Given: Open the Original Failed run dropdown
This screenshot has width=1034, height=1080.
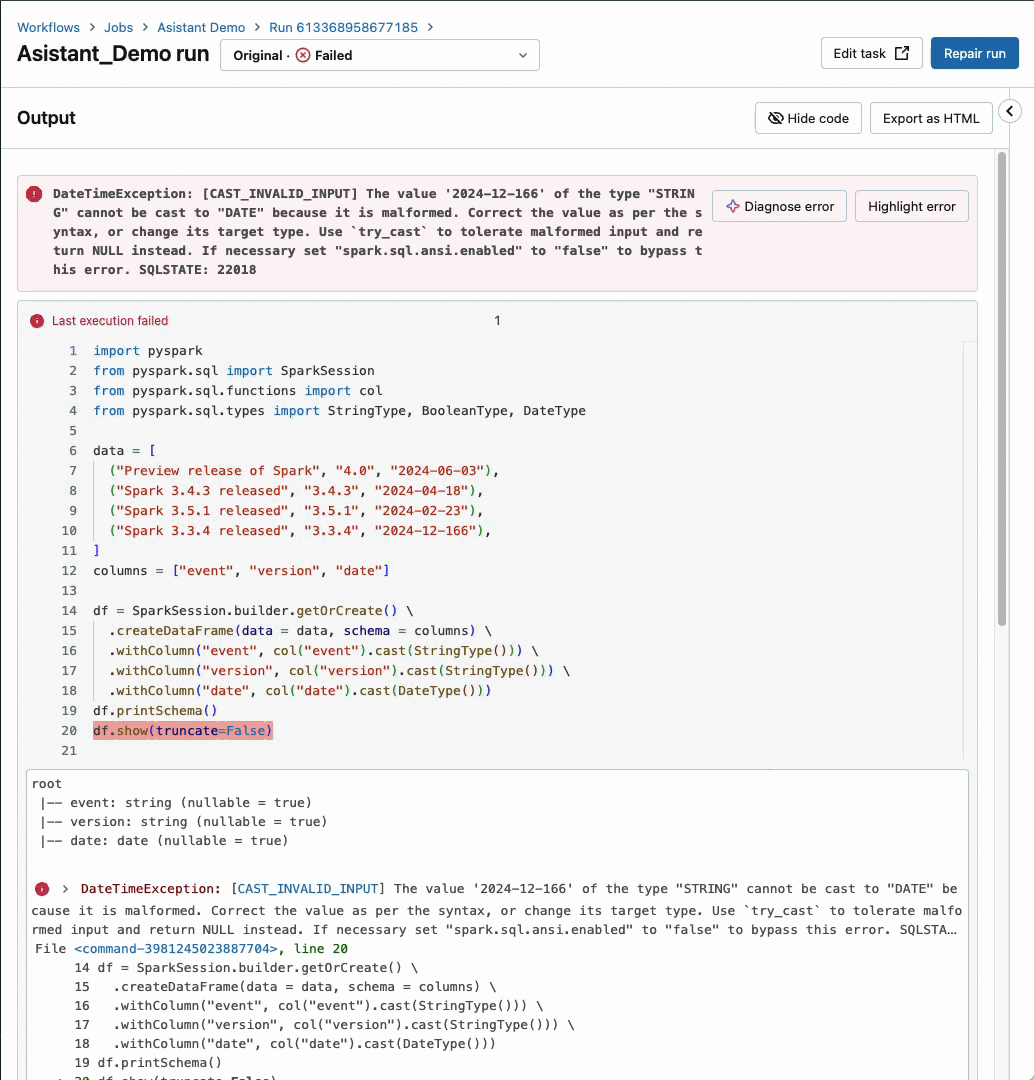Looking at the screenshot, I should (379, 56).
